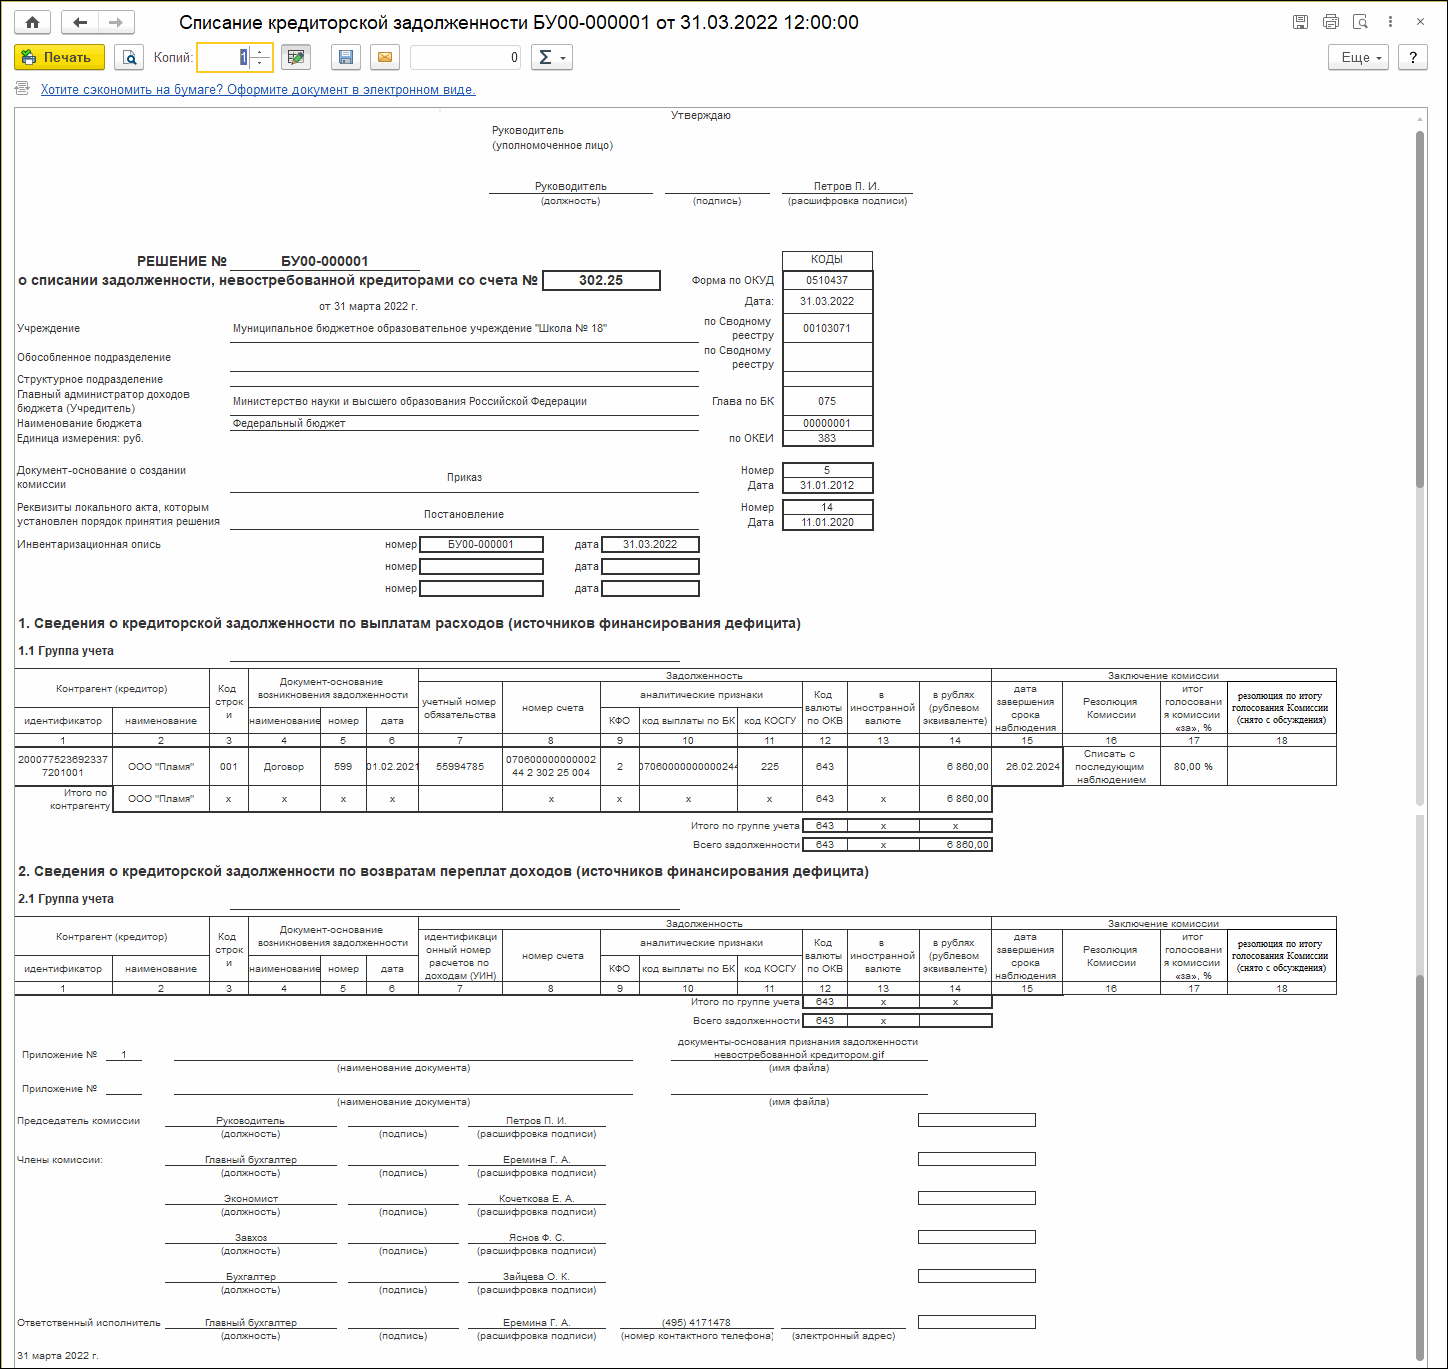Click the act date 11.01.2020
Image resolution: width=1448 pixels, height=1369 pixels.
827,522
